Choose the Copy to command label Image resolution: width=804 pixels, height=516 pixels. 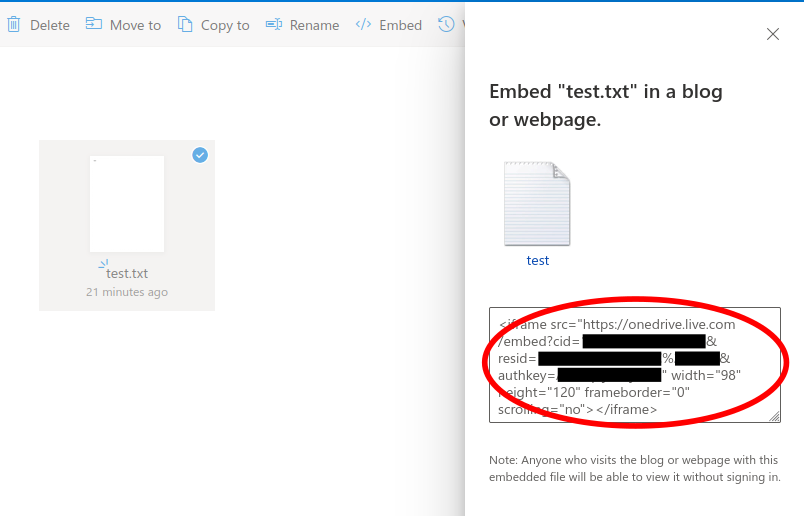pos(225,25)
